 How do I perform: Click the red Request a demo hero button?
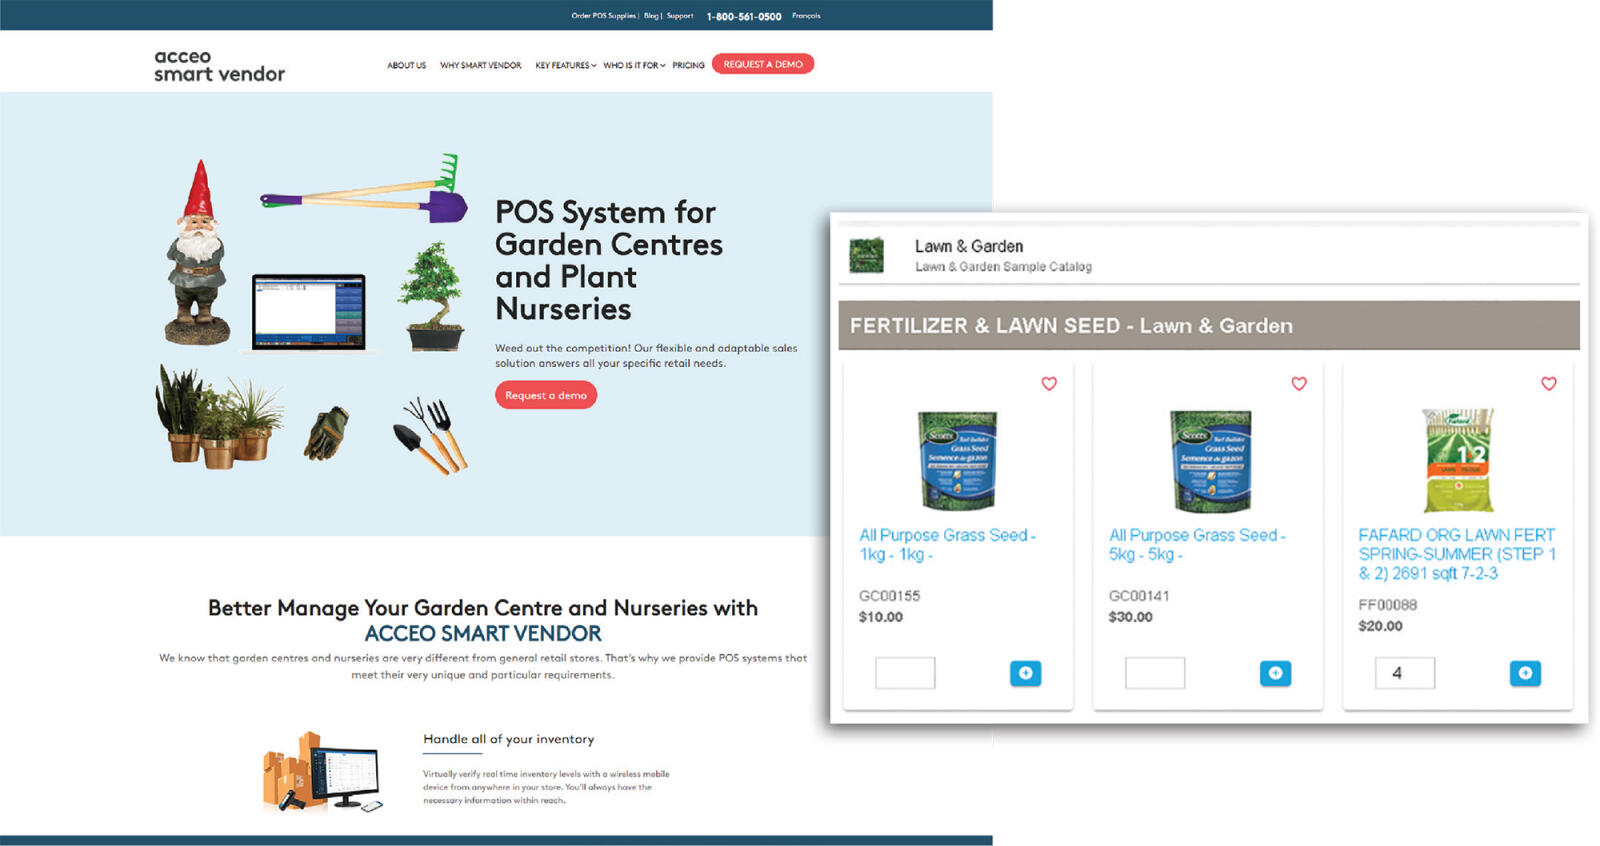[546, 395]
